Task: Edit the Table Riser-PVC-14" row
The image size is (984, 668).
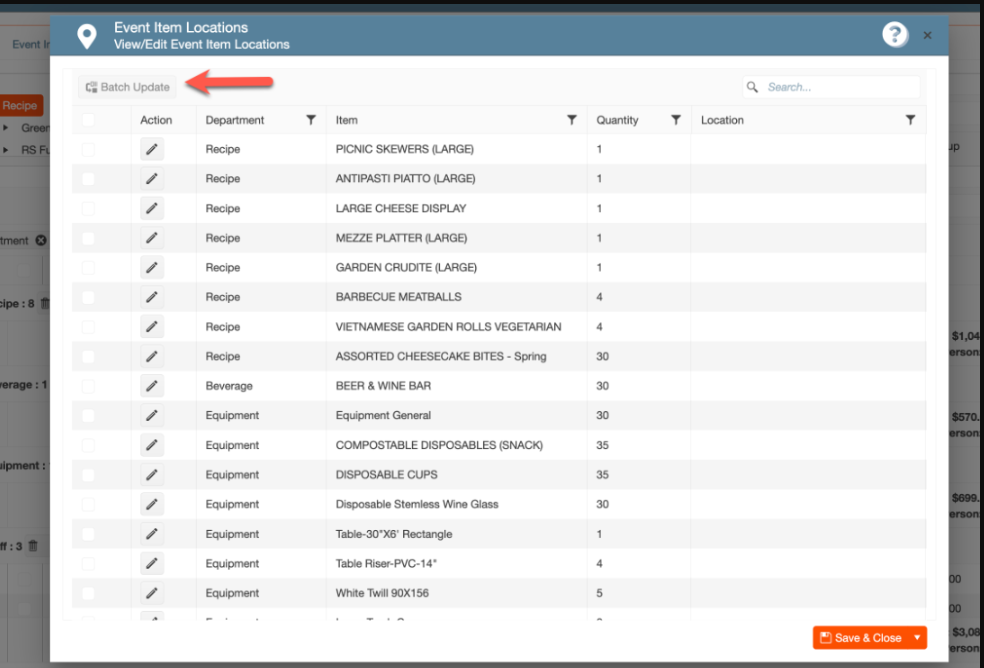Action: 152,564
